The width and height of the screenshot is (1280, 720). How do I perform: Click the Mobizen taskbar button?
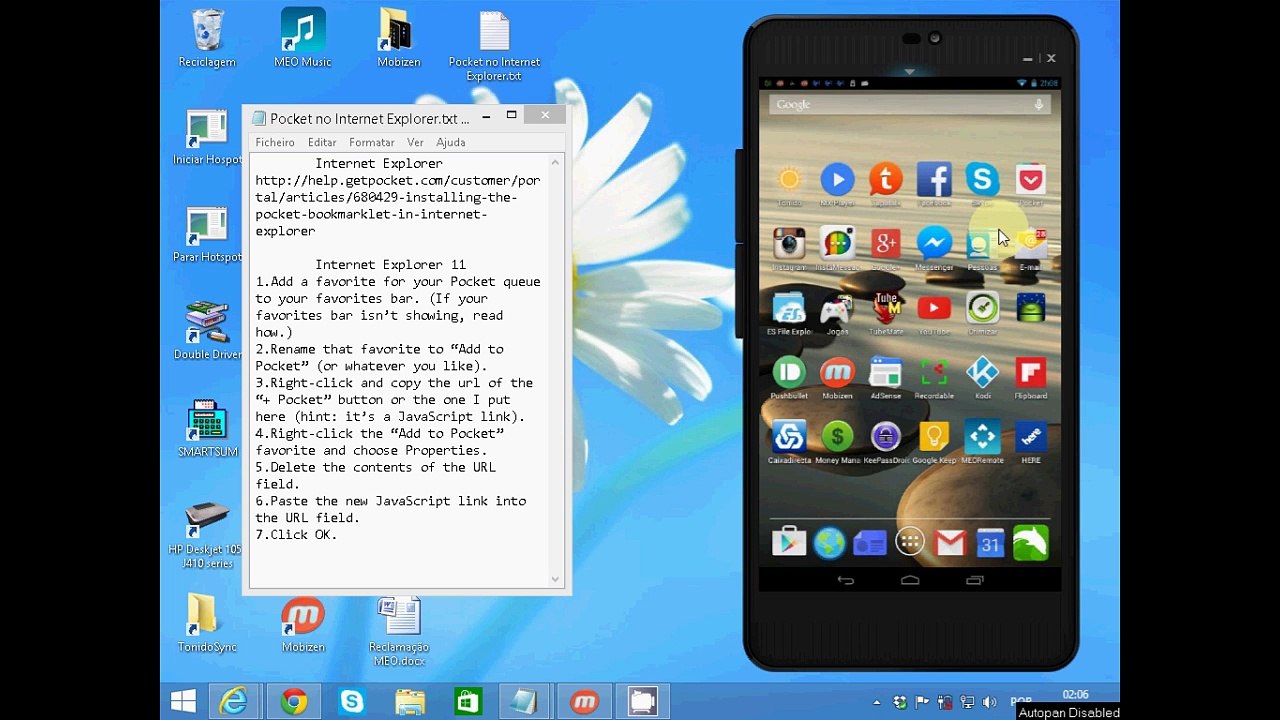584,701
